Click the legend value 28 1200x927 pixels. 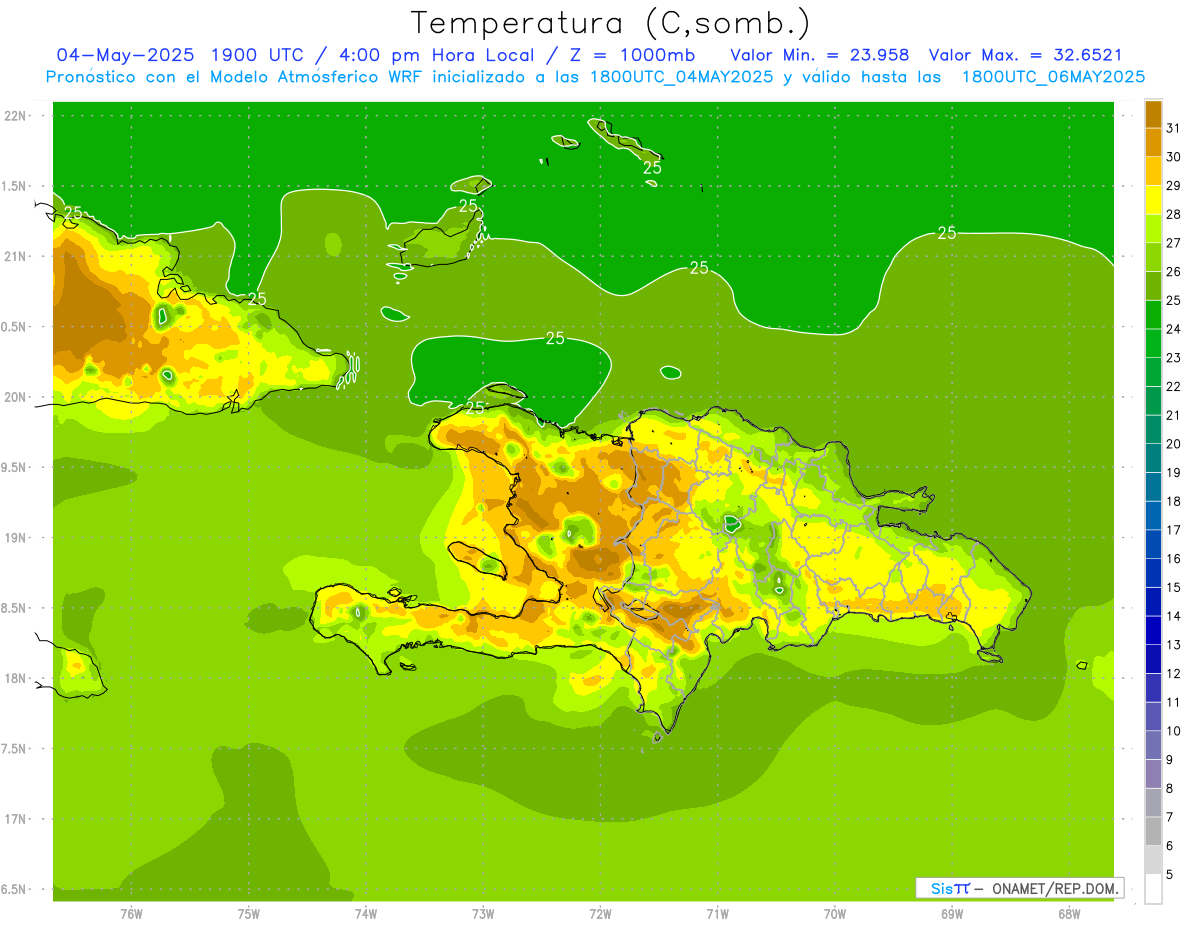pos(1174,214)
